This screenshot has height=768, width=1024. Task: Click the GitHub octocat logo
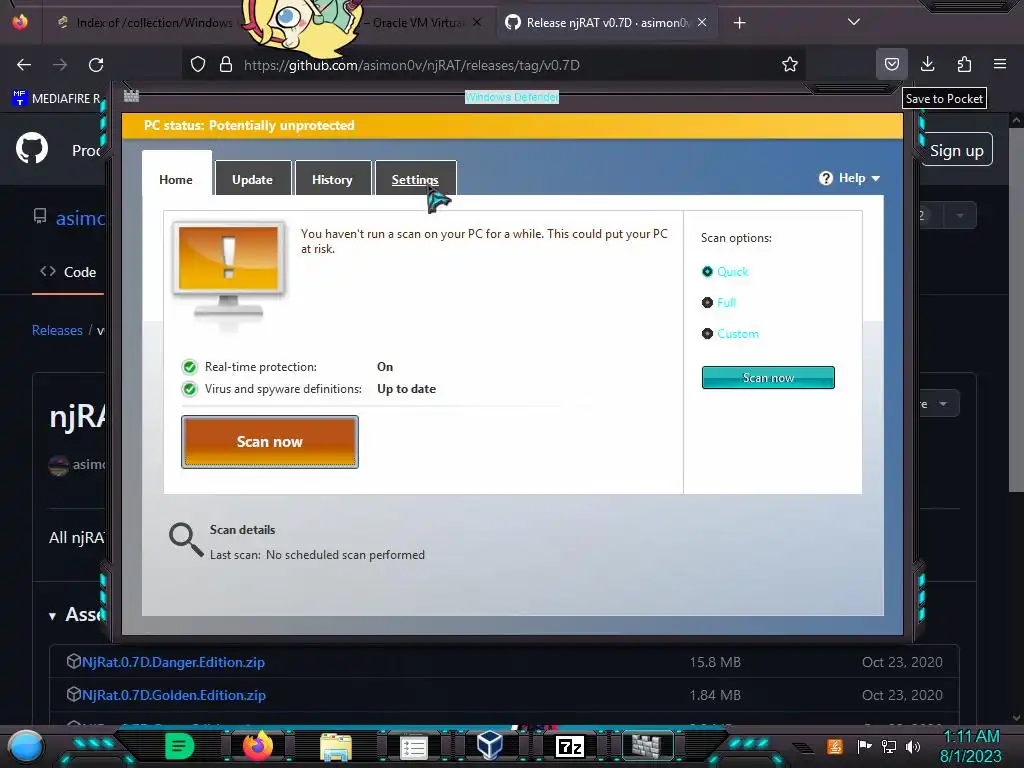pyautogui.click(x=32, y=148)
